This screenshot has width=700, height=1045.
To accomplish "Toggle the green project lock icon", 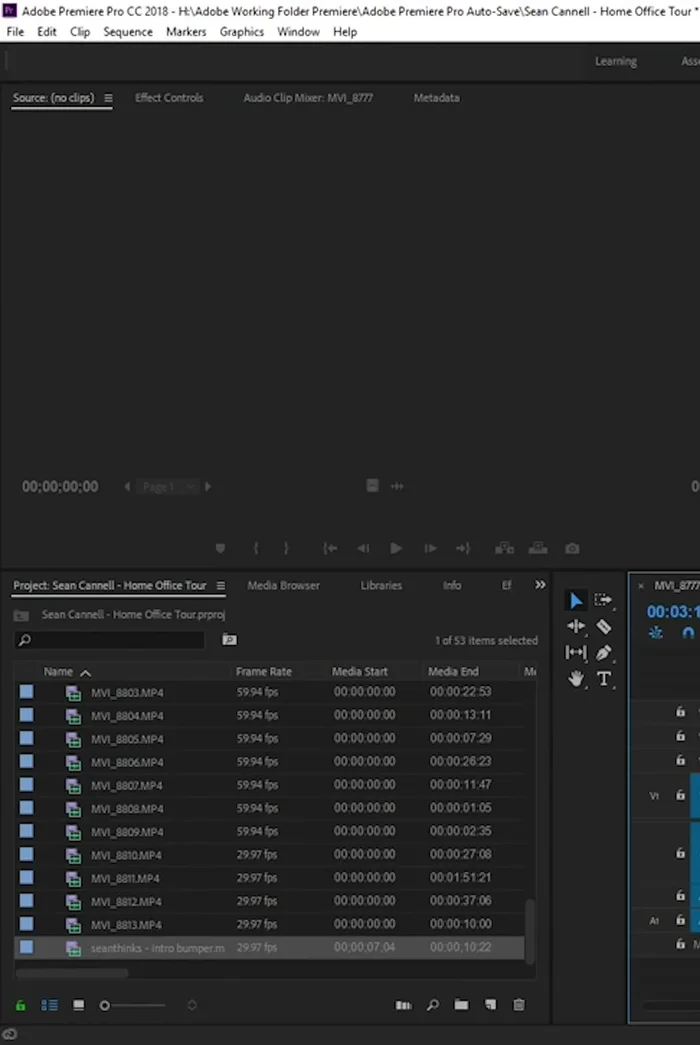I will point(21,1005).
